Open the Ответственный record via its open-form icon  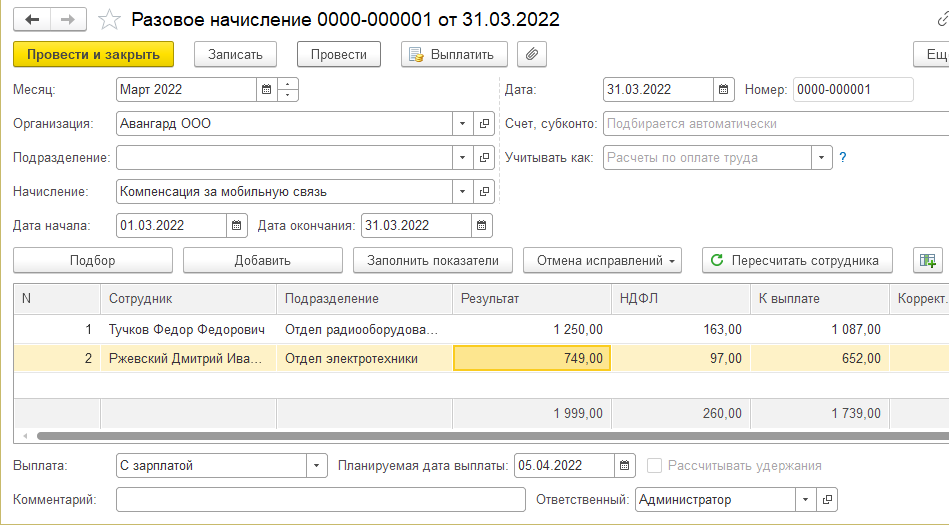tap(827, 500)
